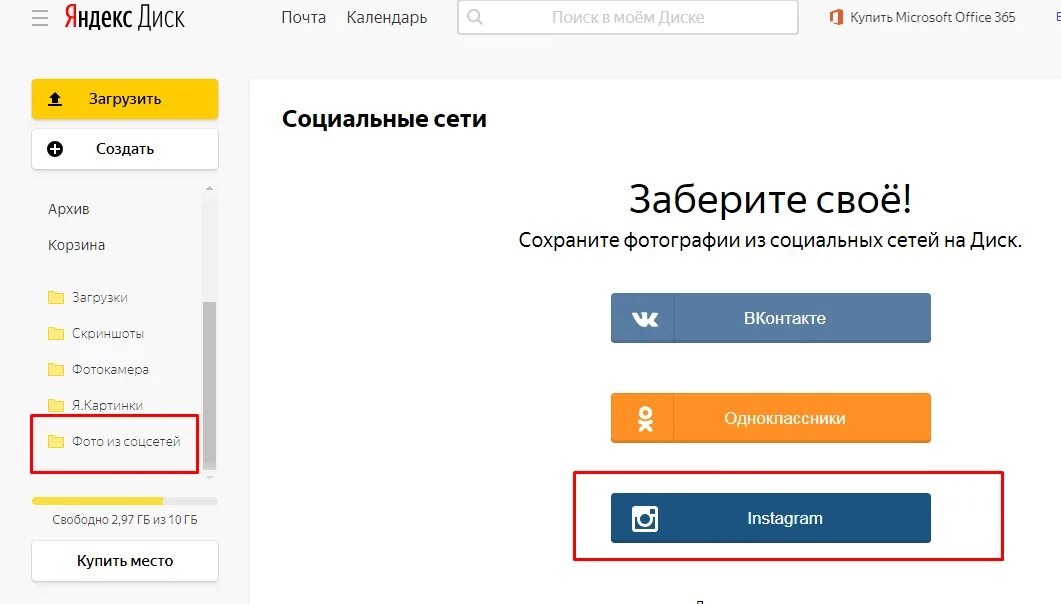This screenshot has height=604, width=1061.
Task: Open Корзина in sidebar
Action: click(76, 245)
